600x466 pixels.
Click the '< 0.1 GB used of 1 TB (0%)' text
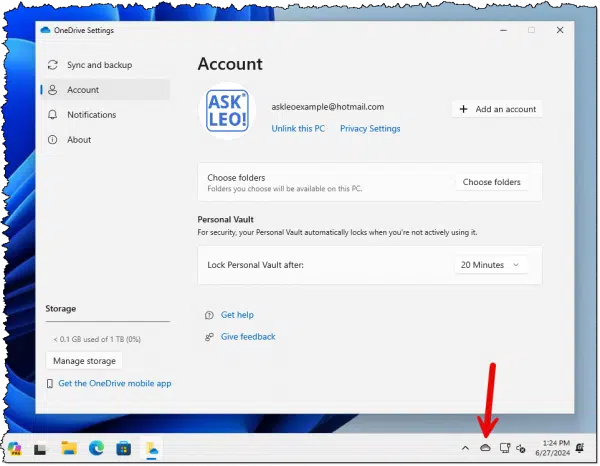pos(97,339)
